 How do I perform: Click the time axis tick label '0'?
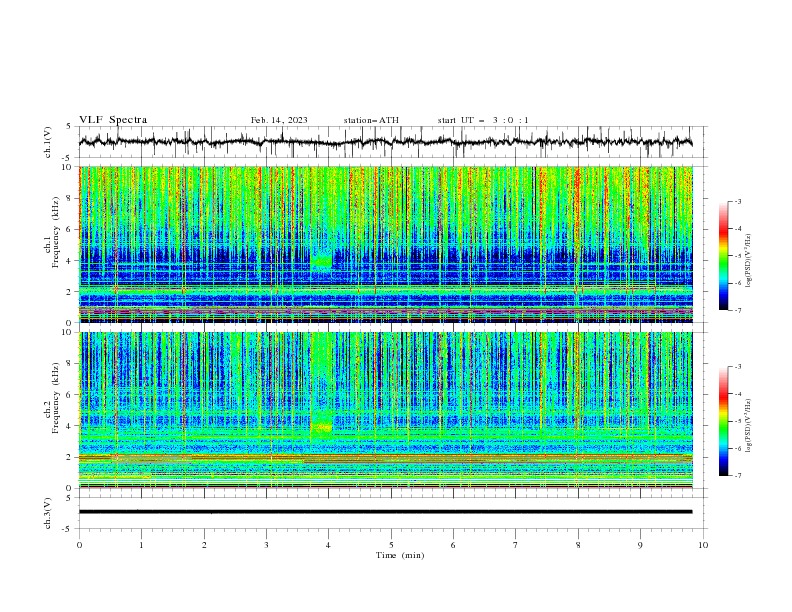[x=79, y=545]
